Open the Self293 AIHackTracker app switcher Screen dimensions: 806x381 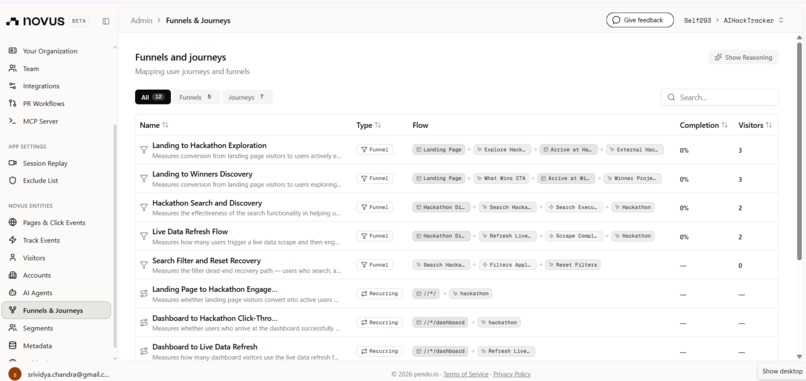734,21
